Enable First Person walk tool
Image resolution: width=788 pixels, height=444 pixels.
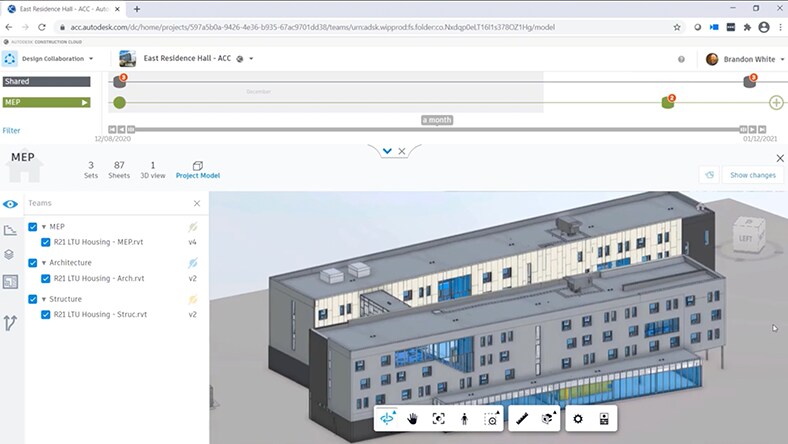click(x=464, y=419)
